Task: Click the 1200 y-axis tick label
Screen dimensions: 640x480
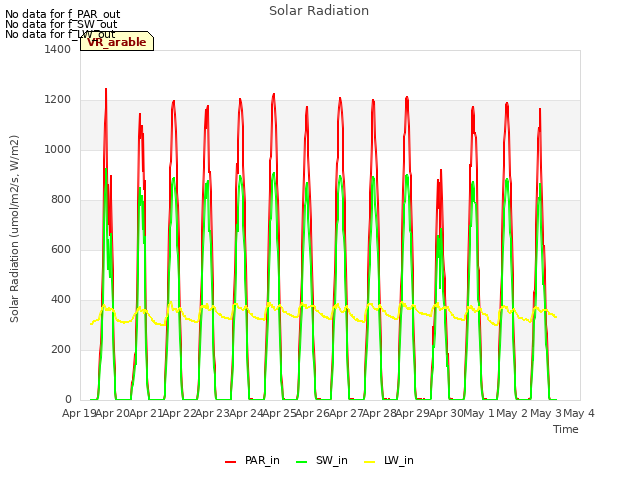Action: pyautogui.click(x=58, y=100)
